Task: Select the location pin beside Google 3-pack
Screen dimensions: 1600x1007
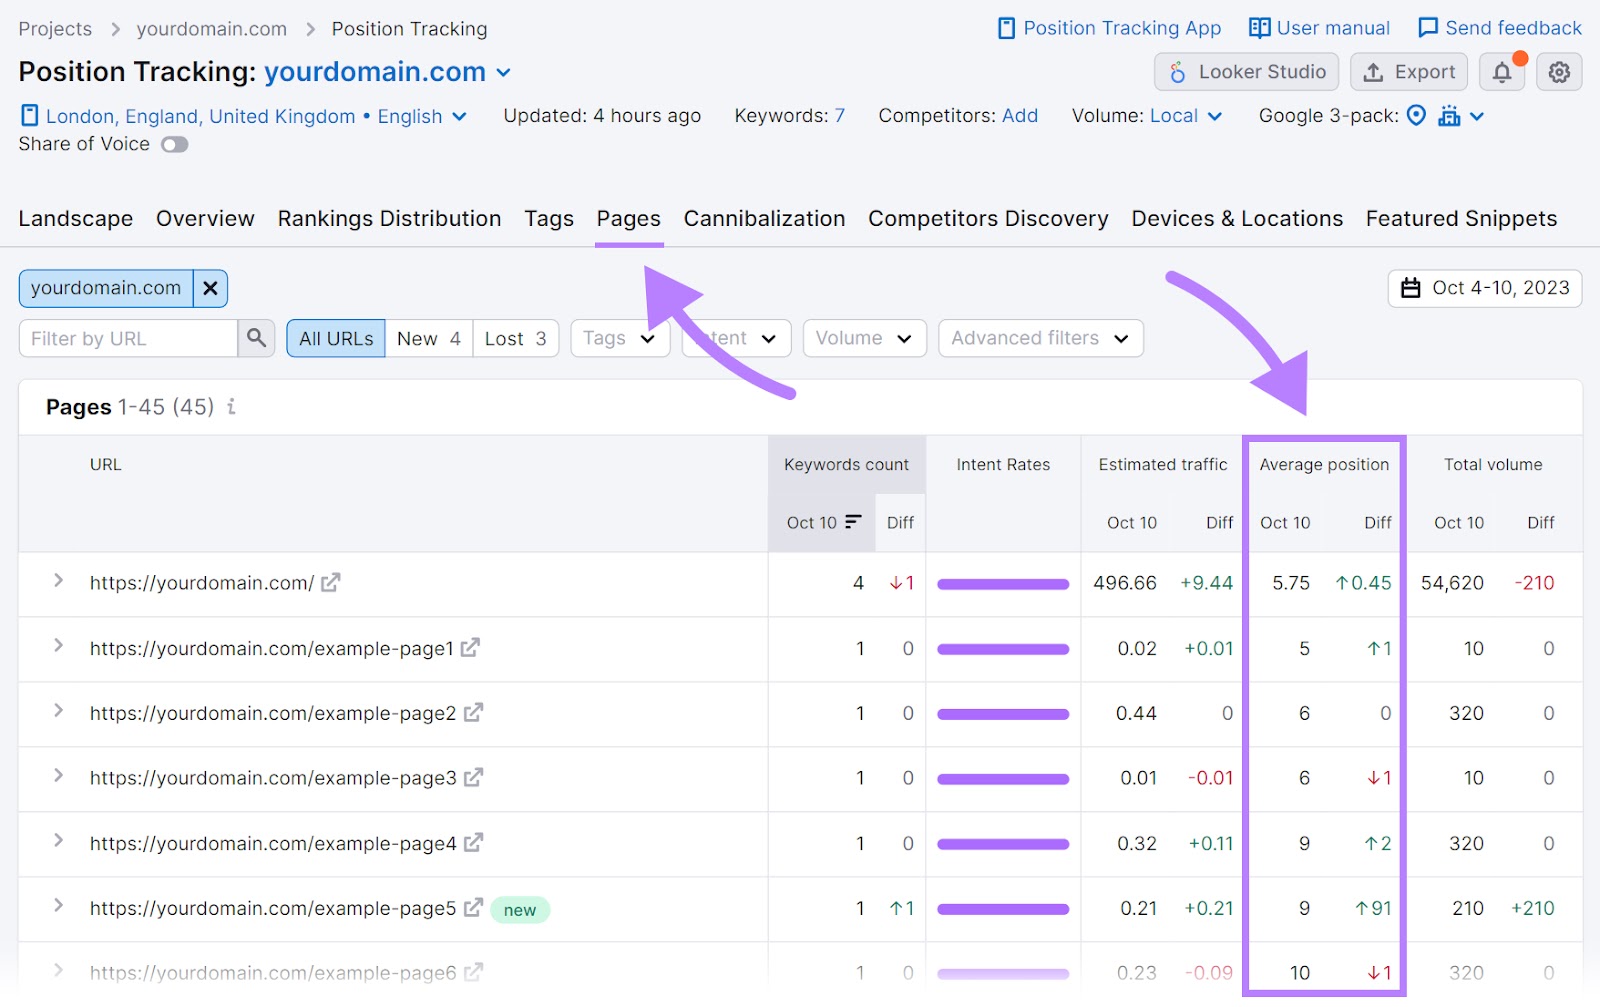Action: [1416, 116]
